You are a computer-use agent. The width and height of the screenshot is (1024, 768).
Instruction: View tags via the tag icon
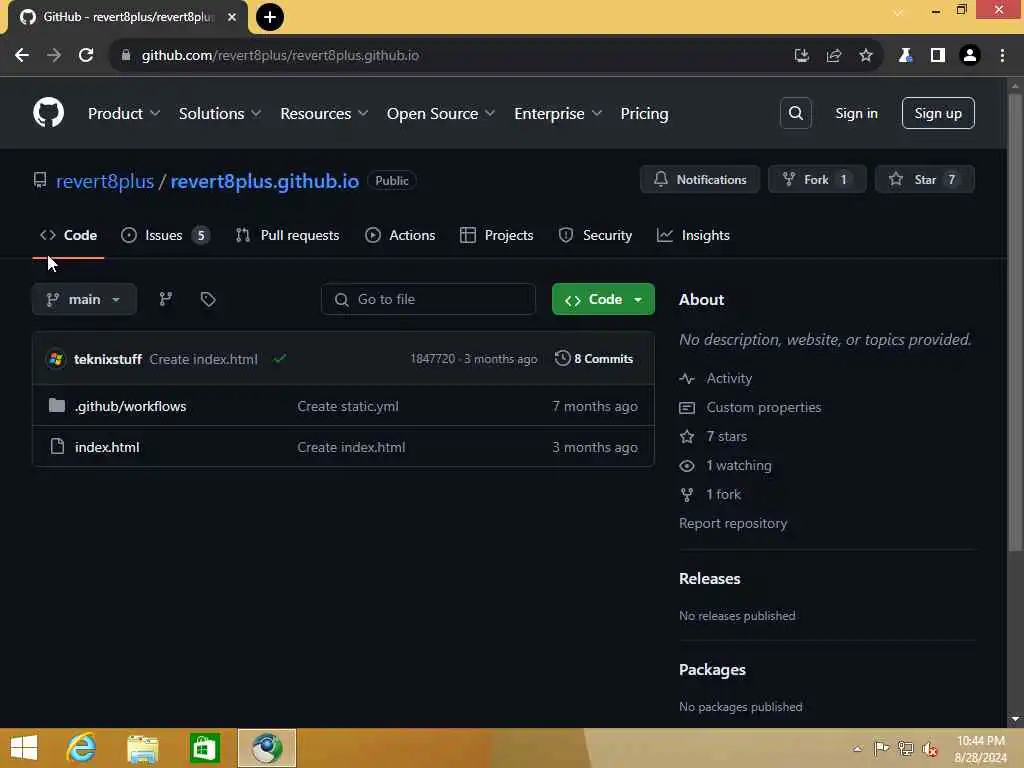point(208,299)
